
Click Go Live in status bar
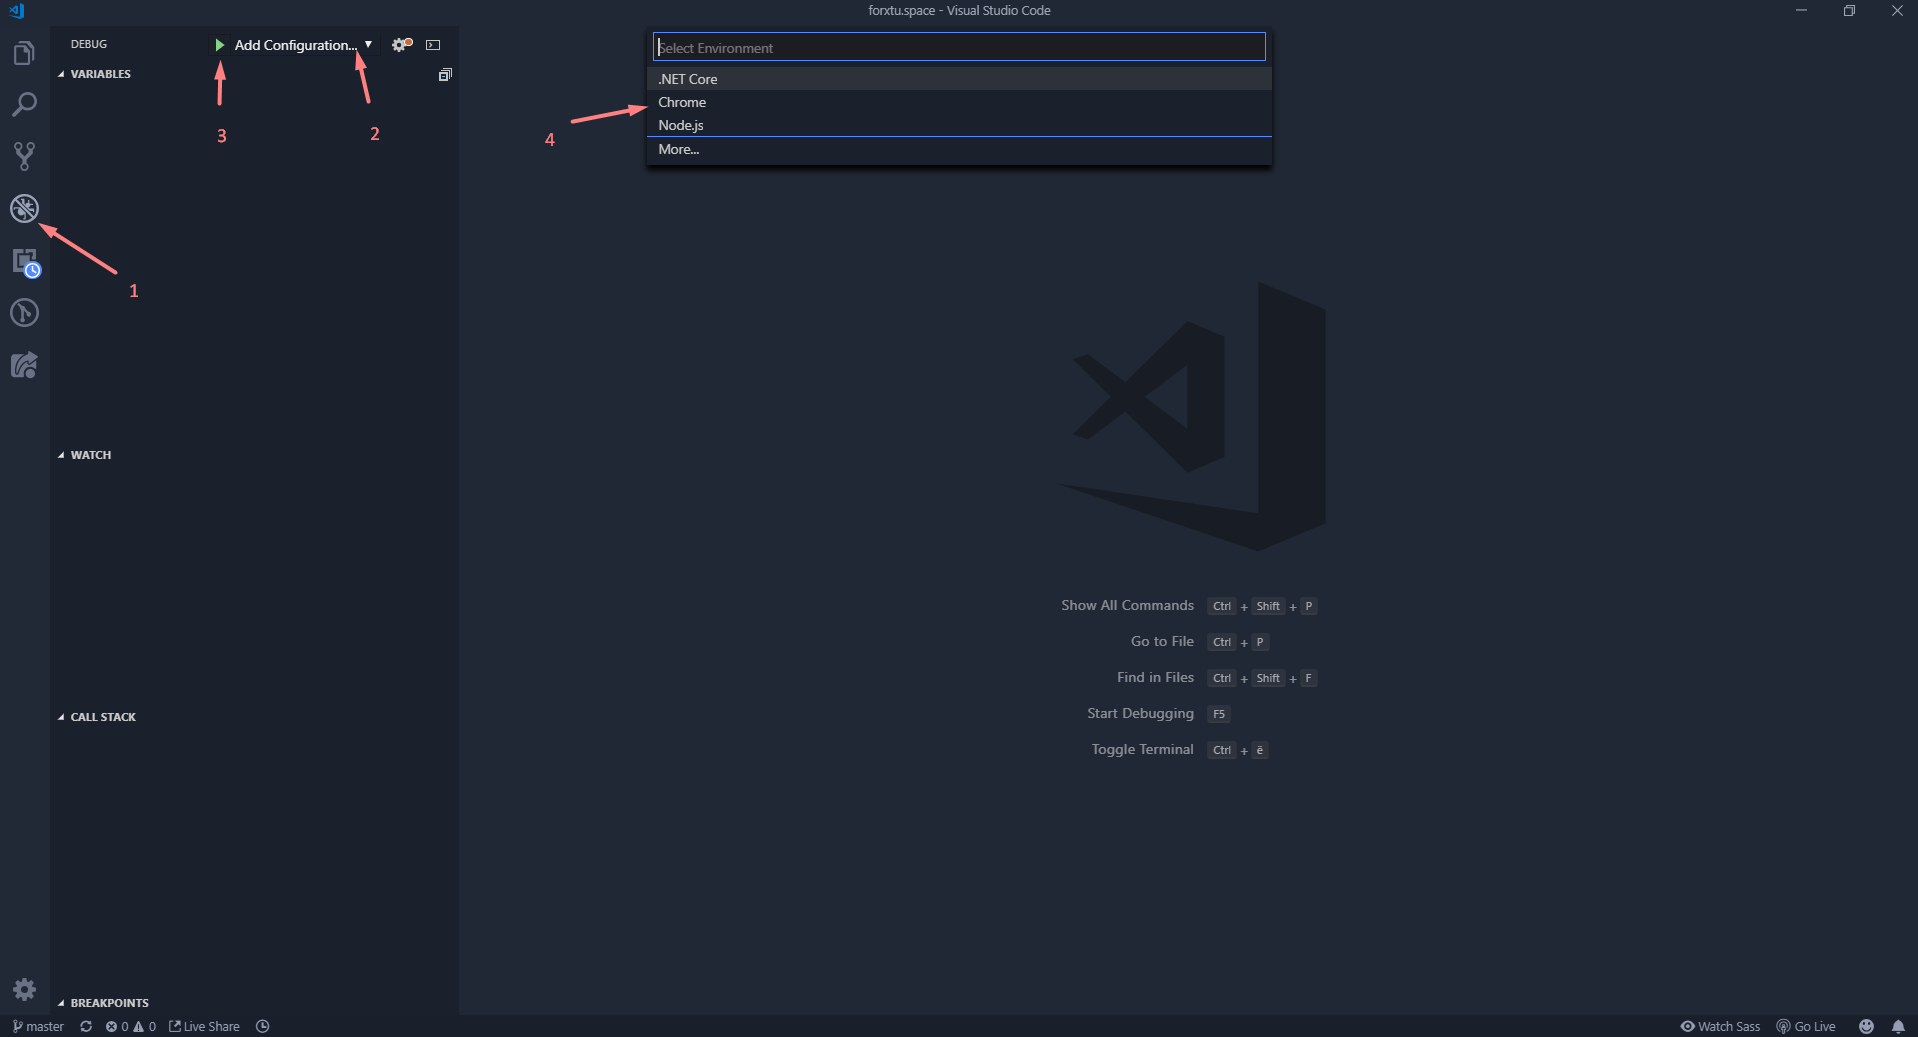click(1806, 1026)
